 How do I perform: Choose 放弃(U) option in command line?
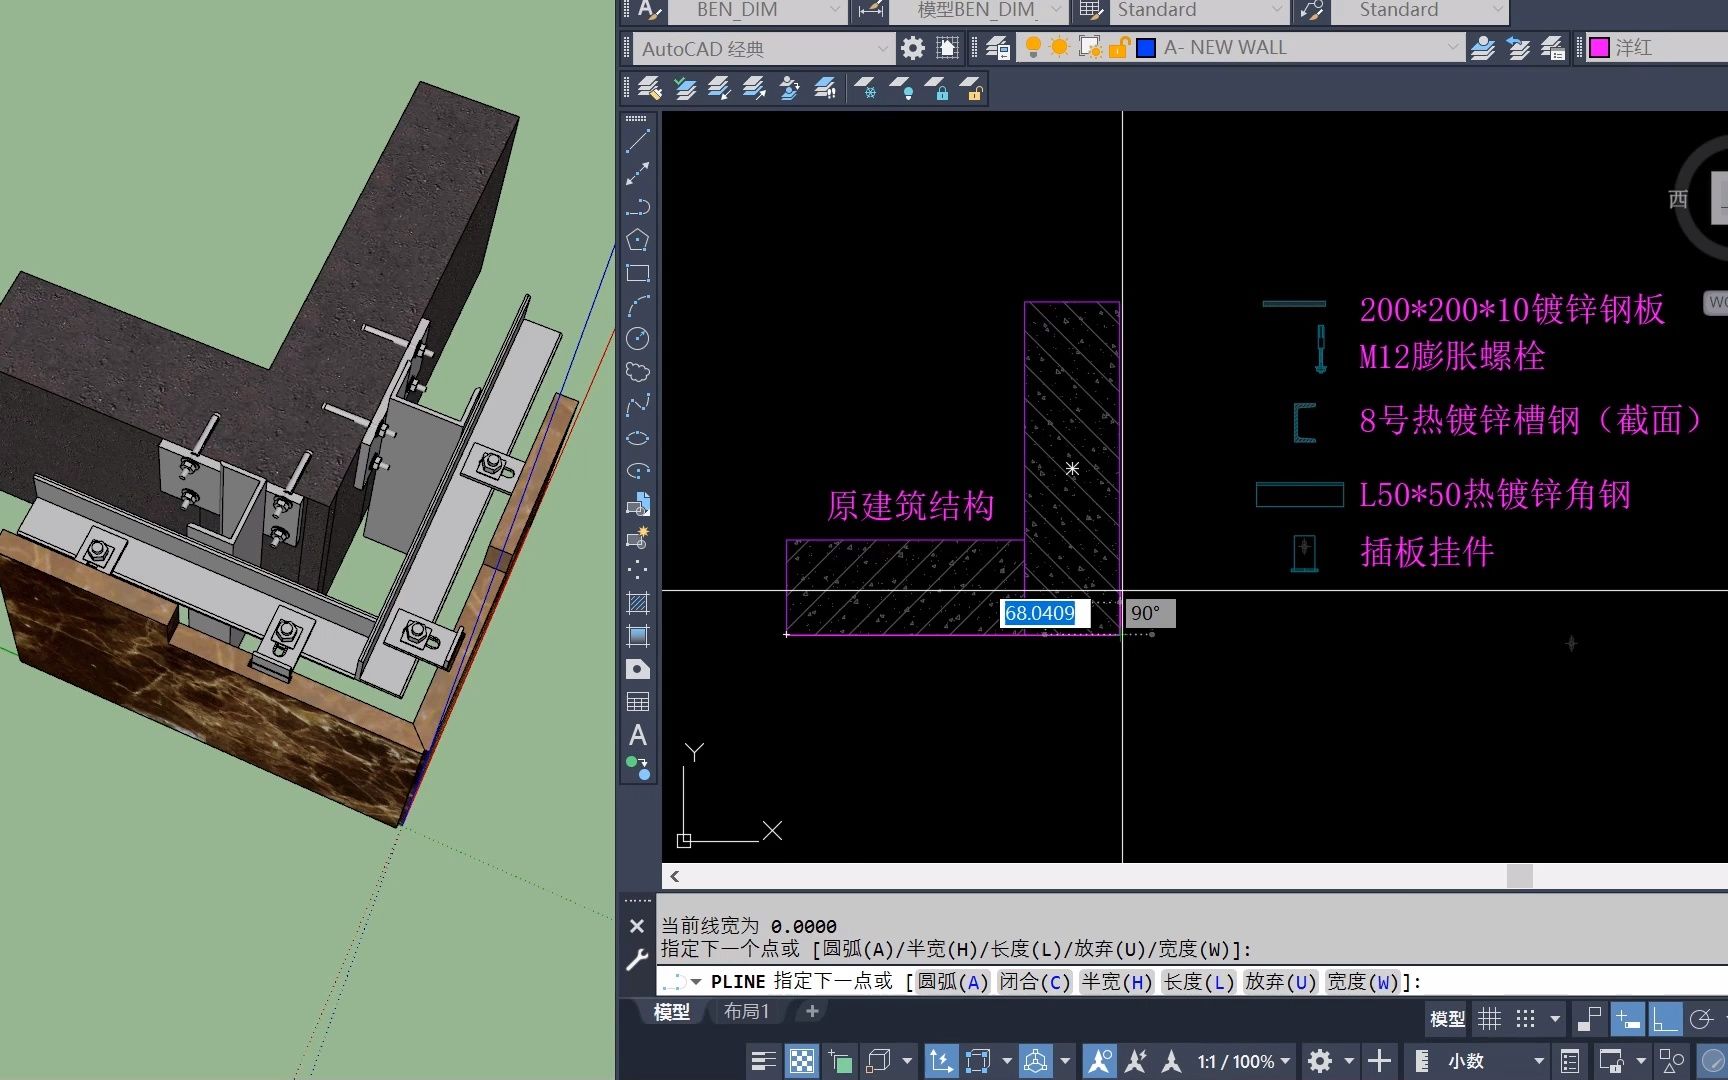[1280, 982]
